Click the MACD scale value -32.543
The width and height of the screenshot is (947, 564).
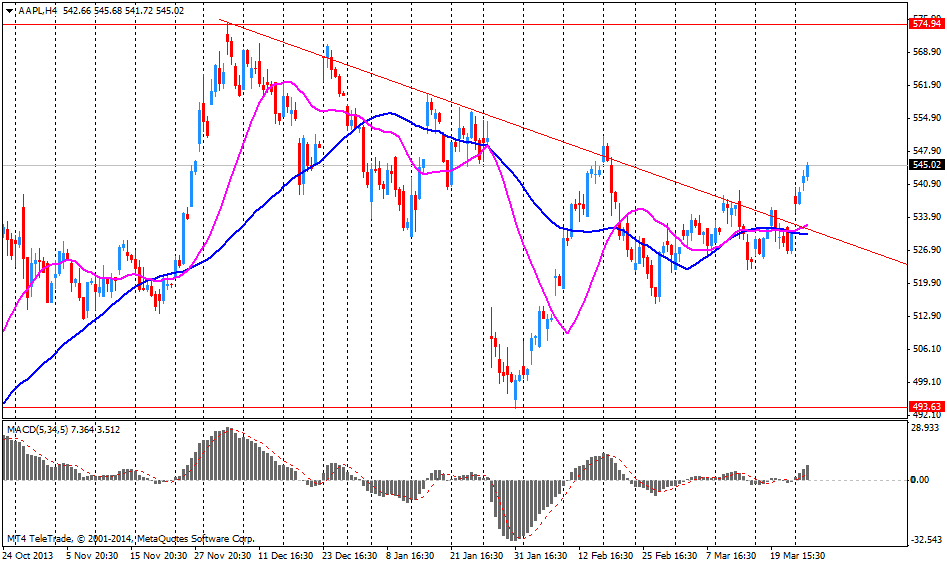(x=925, y=539)
